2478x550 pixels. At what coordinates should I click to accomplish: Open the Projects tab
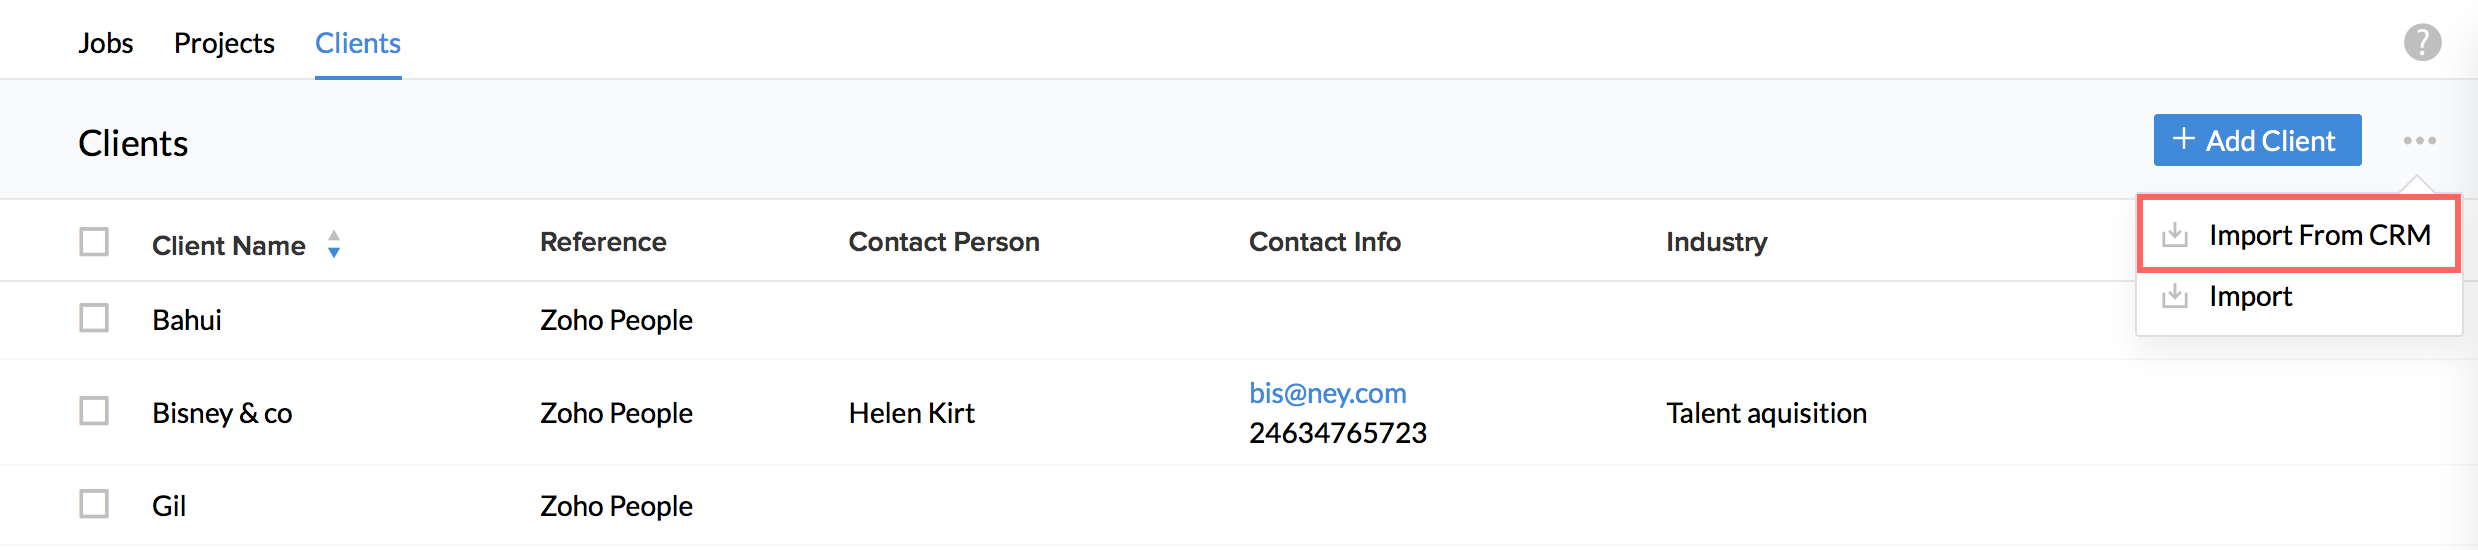[224, 44]
